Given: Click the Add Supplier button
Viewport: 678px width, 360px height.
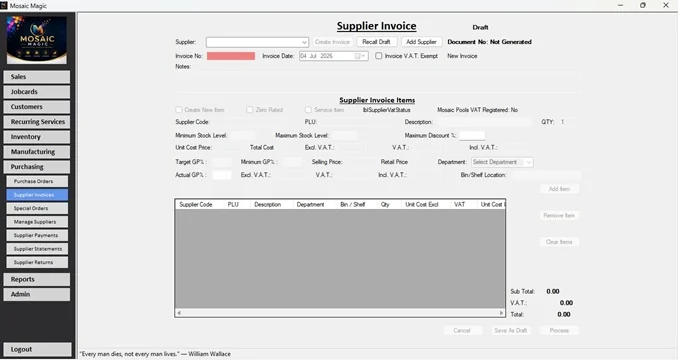Looking at the screenshot, I should (x=421, y=42).
